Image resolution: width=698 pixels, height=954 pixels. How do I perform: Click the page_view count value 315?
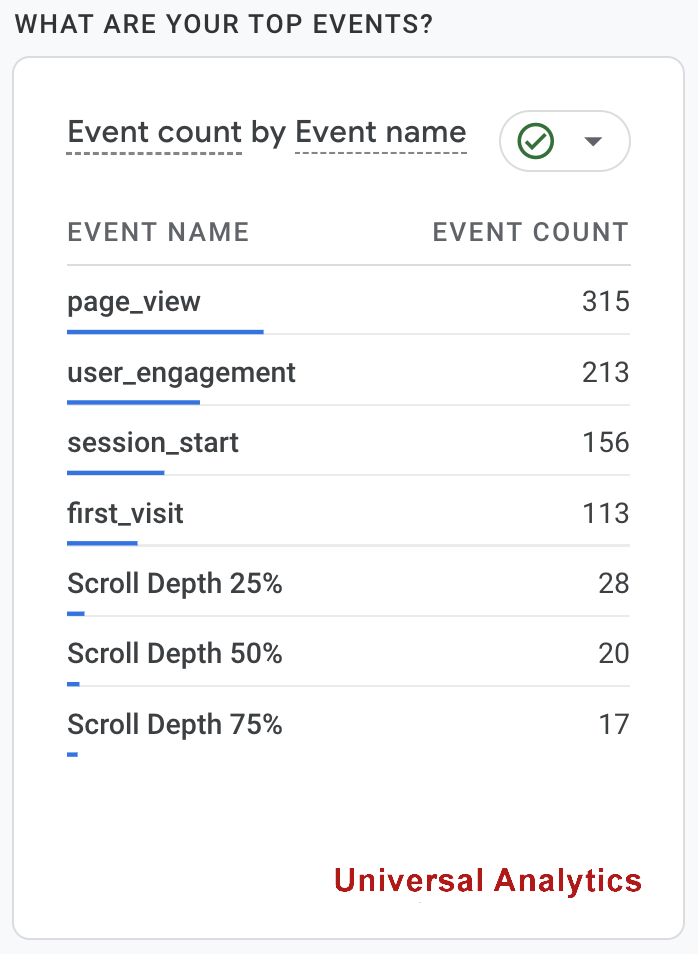pos(605,301)
